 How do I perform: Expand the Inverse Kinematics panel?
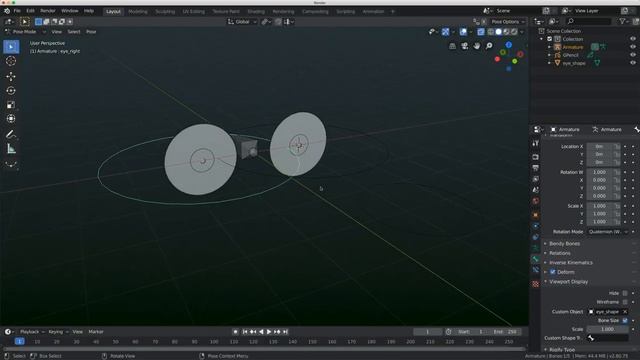point(571,262)
